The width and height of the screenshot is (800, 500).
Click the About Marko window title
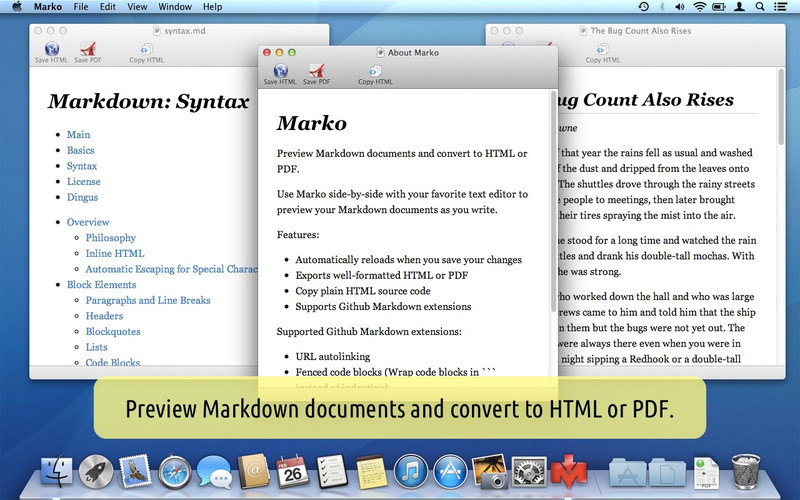coord(413,53)
